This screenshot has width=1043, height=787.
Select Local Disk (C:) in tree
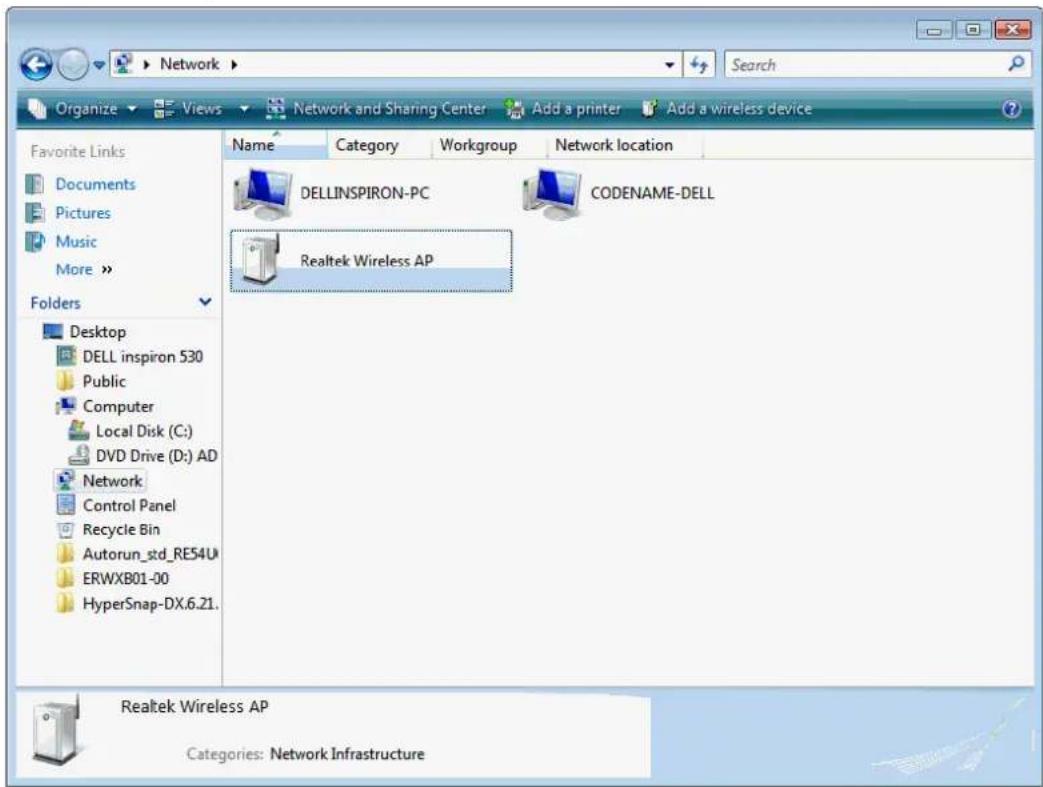click(144, 431)
